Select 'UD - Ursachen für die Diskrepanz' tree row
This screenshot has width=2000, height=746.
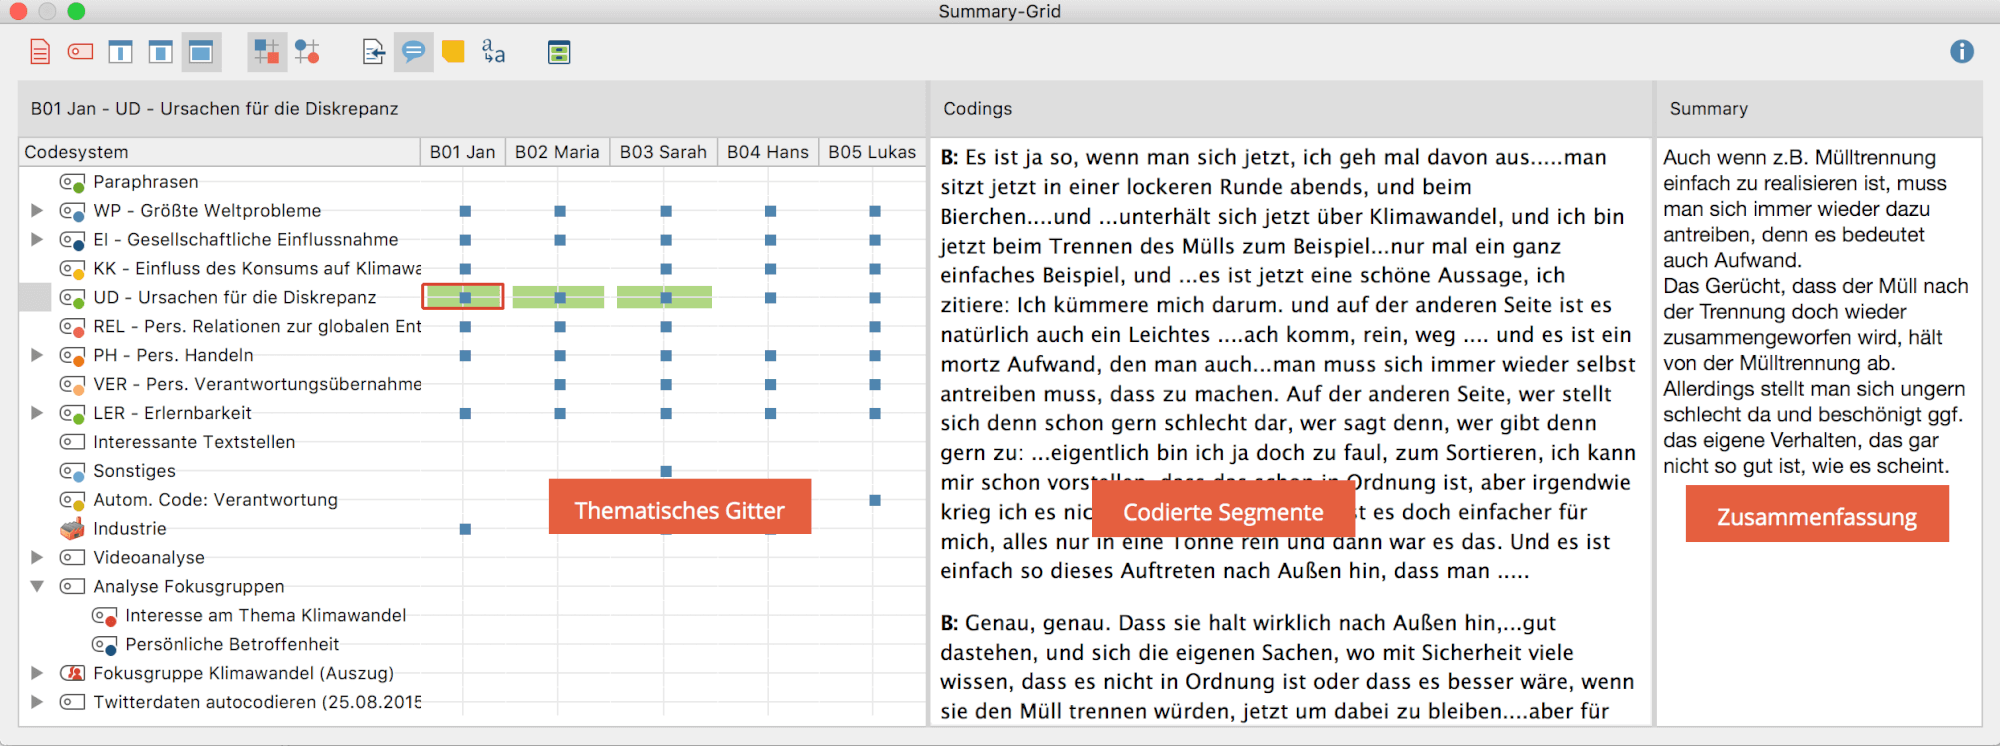click(220, 298)
